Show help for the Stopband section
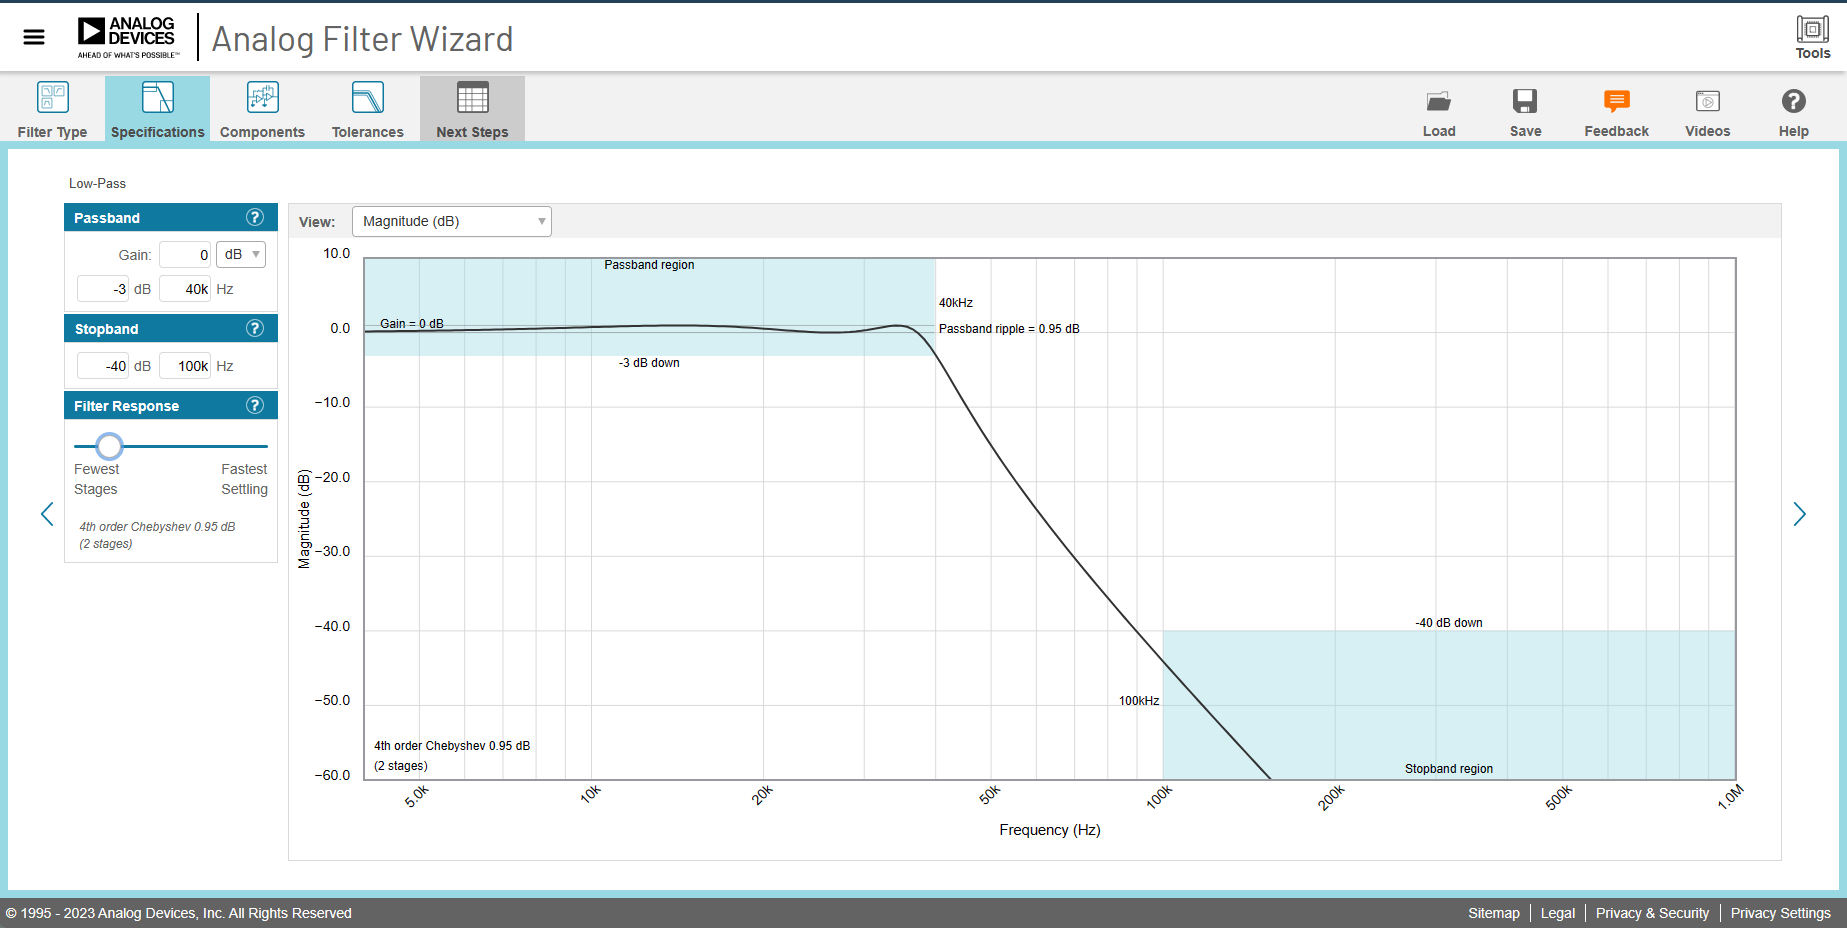 coord(255,328)
